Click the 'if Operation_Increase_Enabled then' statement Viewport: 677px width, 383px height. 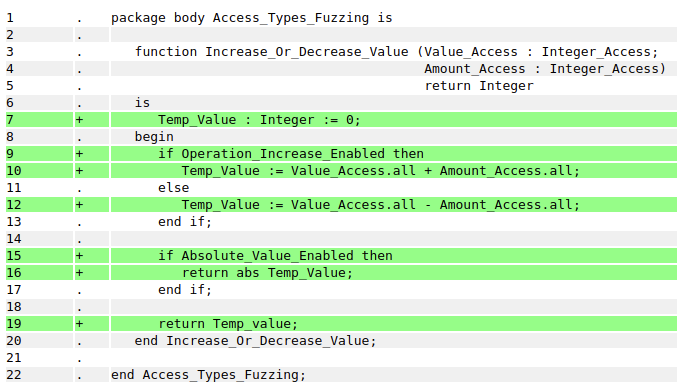click(291, 154)
